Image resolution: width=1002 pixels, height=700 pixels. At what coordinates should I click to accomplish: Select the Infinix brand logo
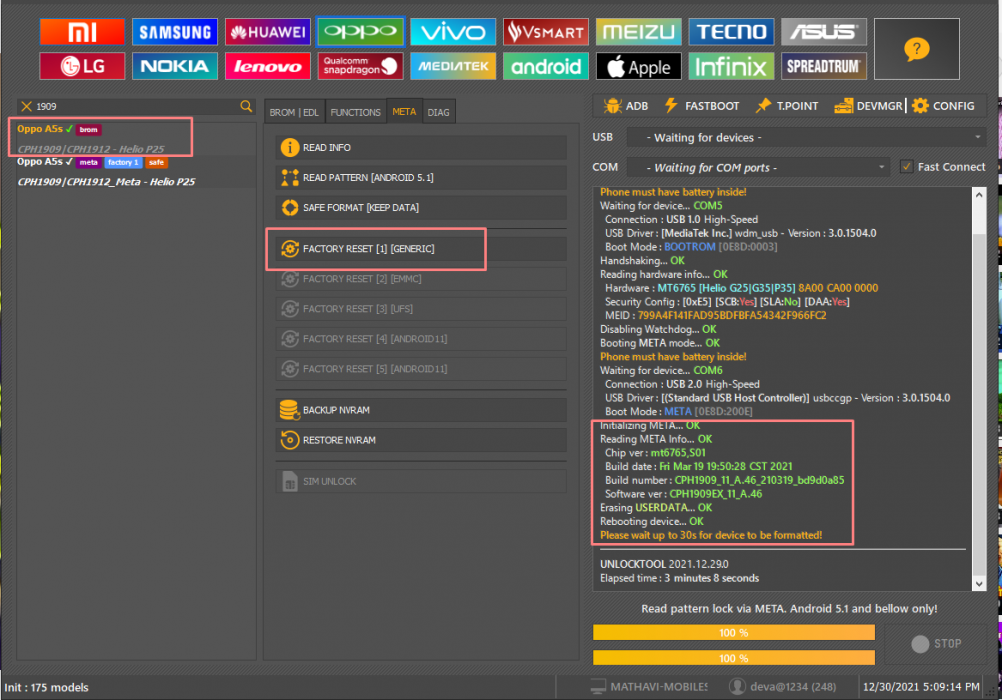tap(731, 66)
